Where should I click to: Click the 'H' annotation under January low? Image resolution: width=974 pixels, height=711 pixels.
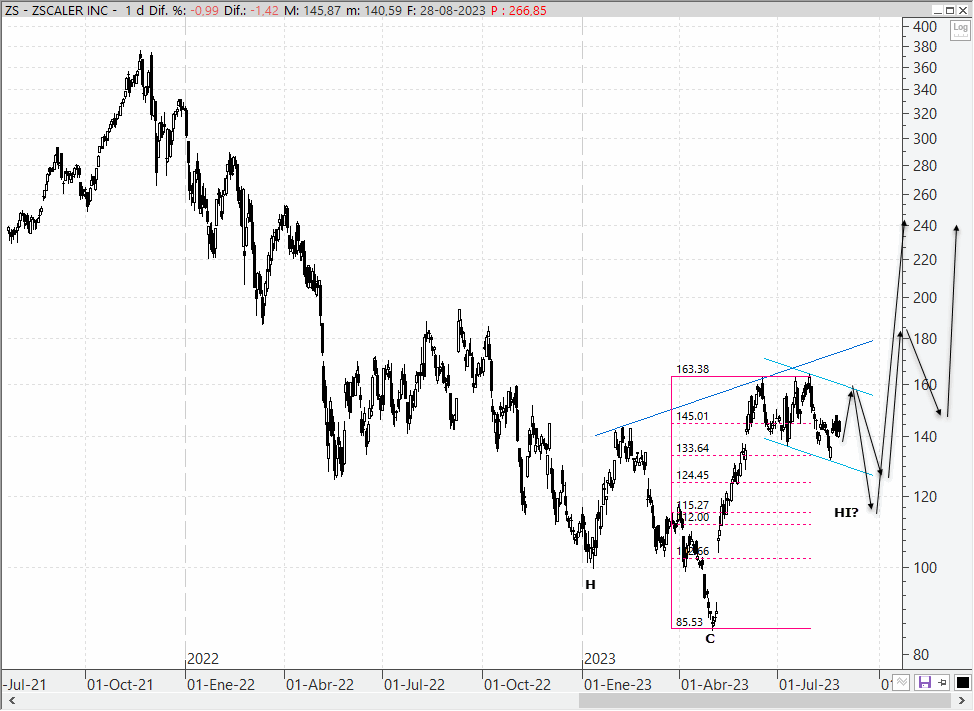(x=590, y=584)
